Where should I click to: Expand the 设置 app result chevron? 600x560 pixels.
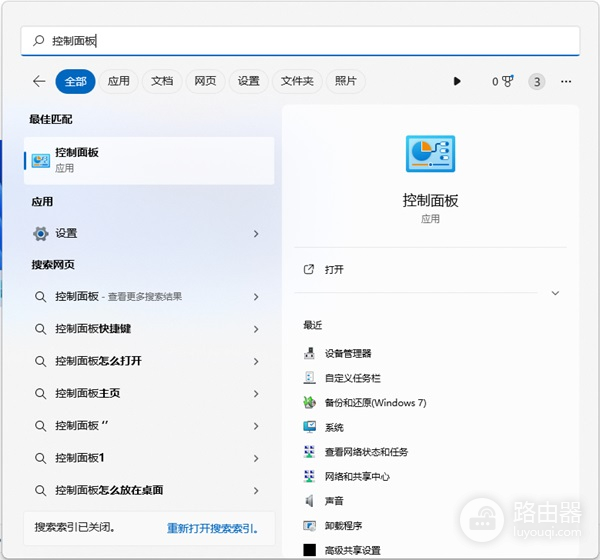[x=256, y=234]
